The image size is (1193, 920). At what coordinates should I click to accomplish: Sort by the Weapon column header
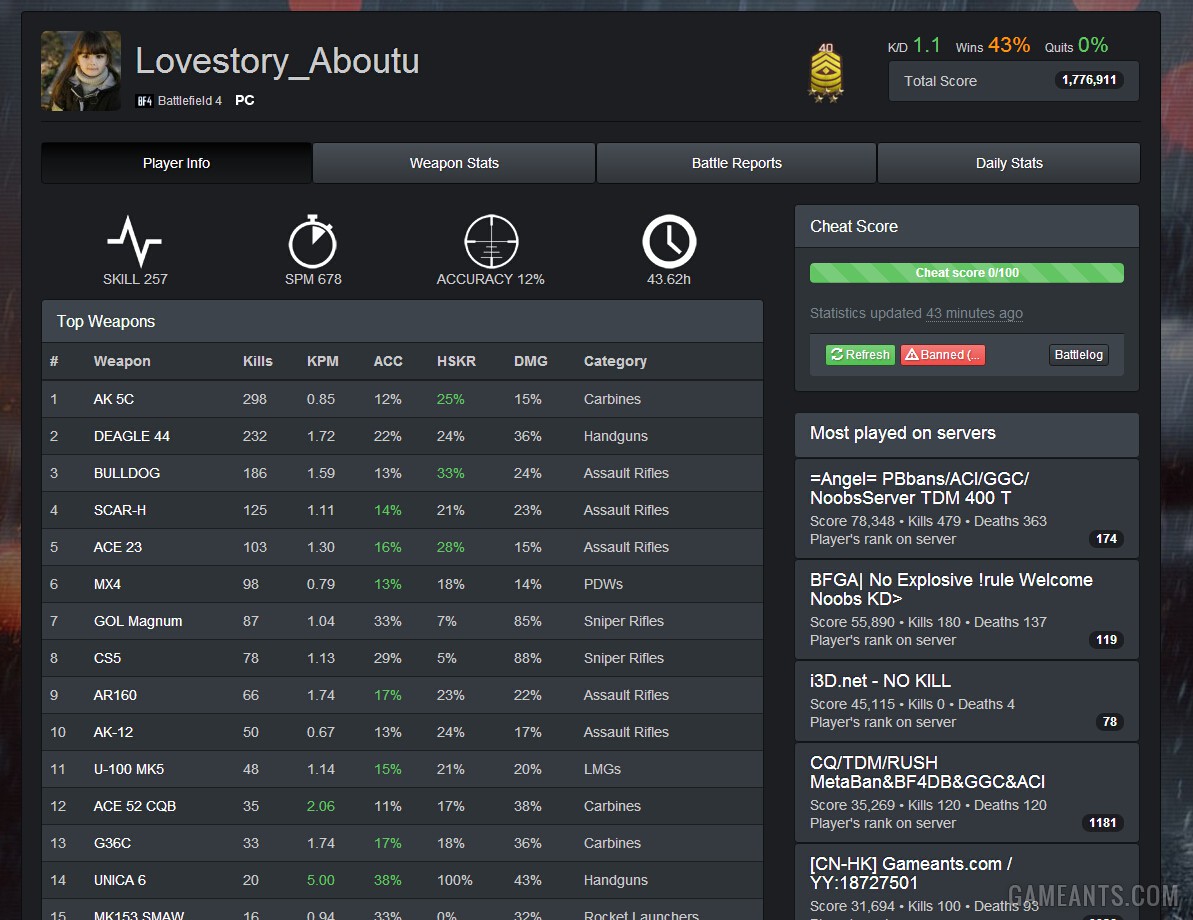[x=122, y=361]
